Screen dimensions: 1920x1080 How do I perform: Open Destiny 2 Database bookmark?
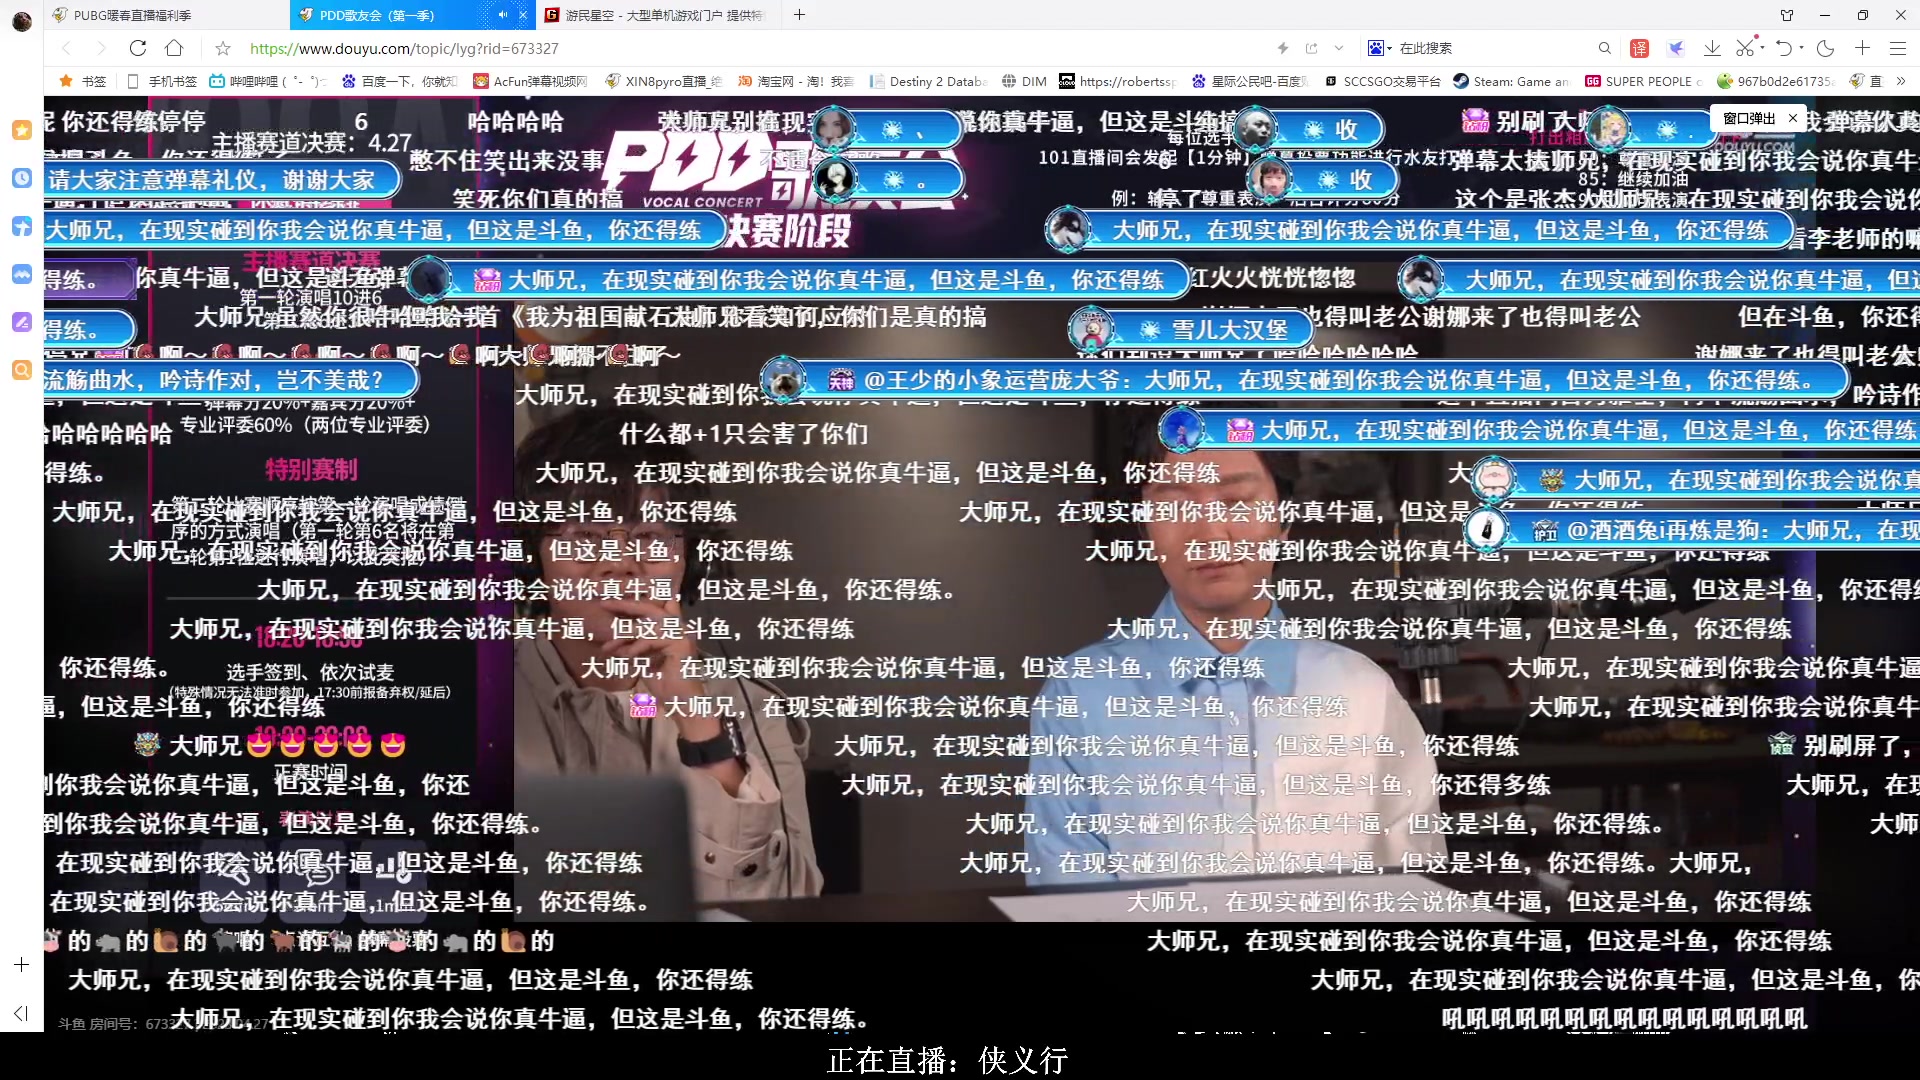point(928,81)
